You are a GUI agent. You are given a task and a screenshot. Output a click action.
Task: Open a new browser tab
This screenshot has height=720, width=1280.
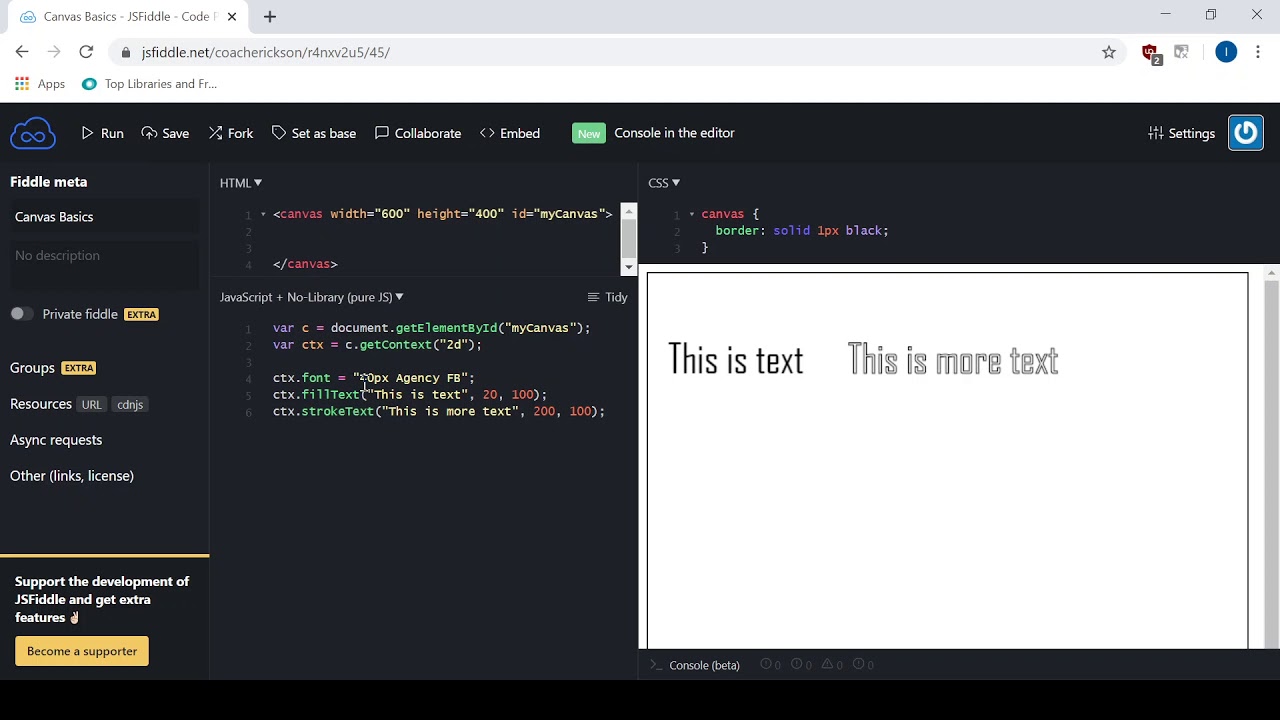click(270, 17)
